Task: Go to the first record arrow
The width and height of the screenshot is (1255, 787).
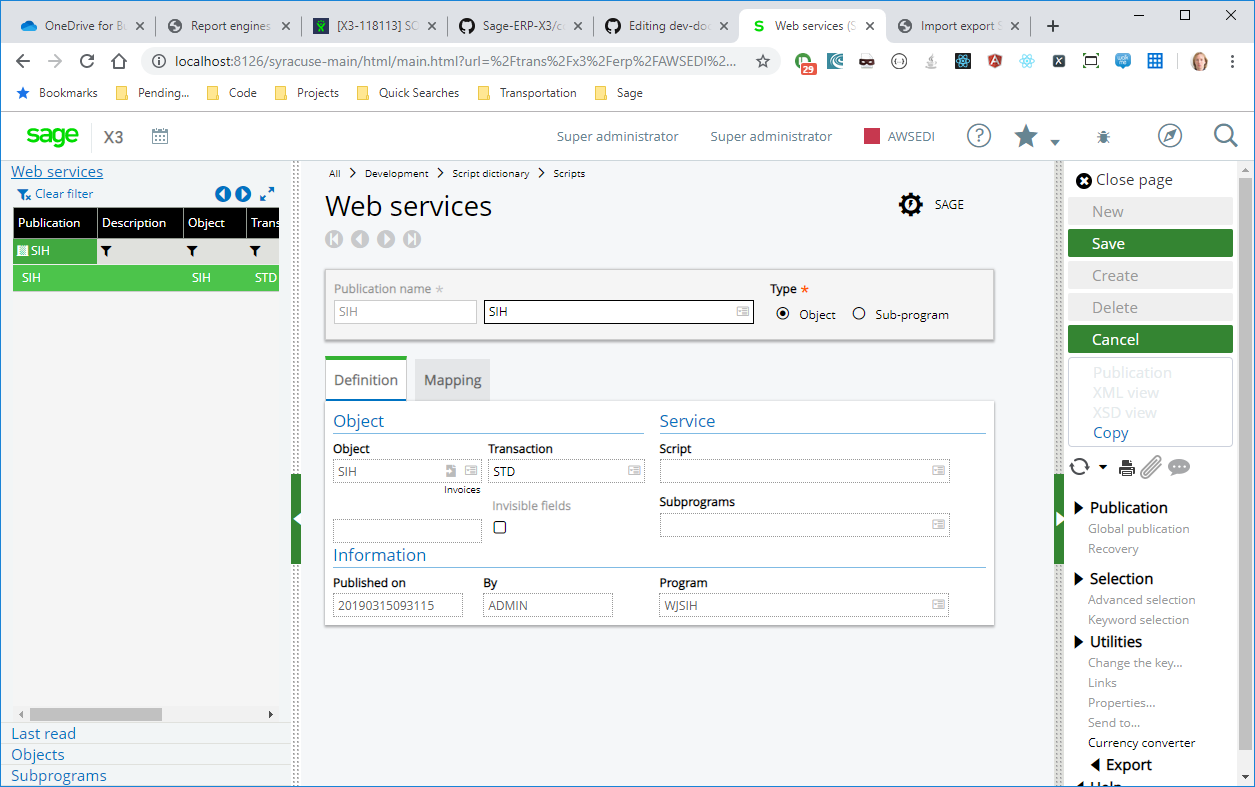Action: (x=334, y=239)
